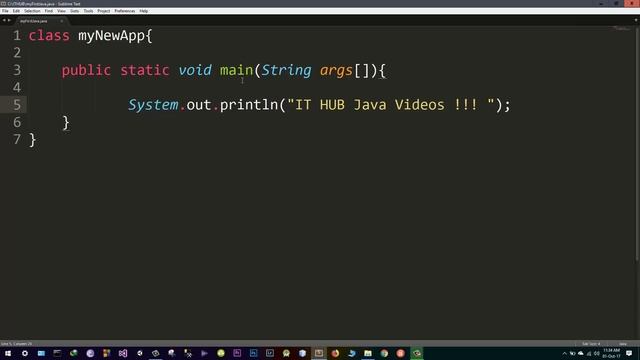This screenshot has height=360, width=640.
Task: Open the green rightmost taskbar app icon
Action: (x=416, y=353)
